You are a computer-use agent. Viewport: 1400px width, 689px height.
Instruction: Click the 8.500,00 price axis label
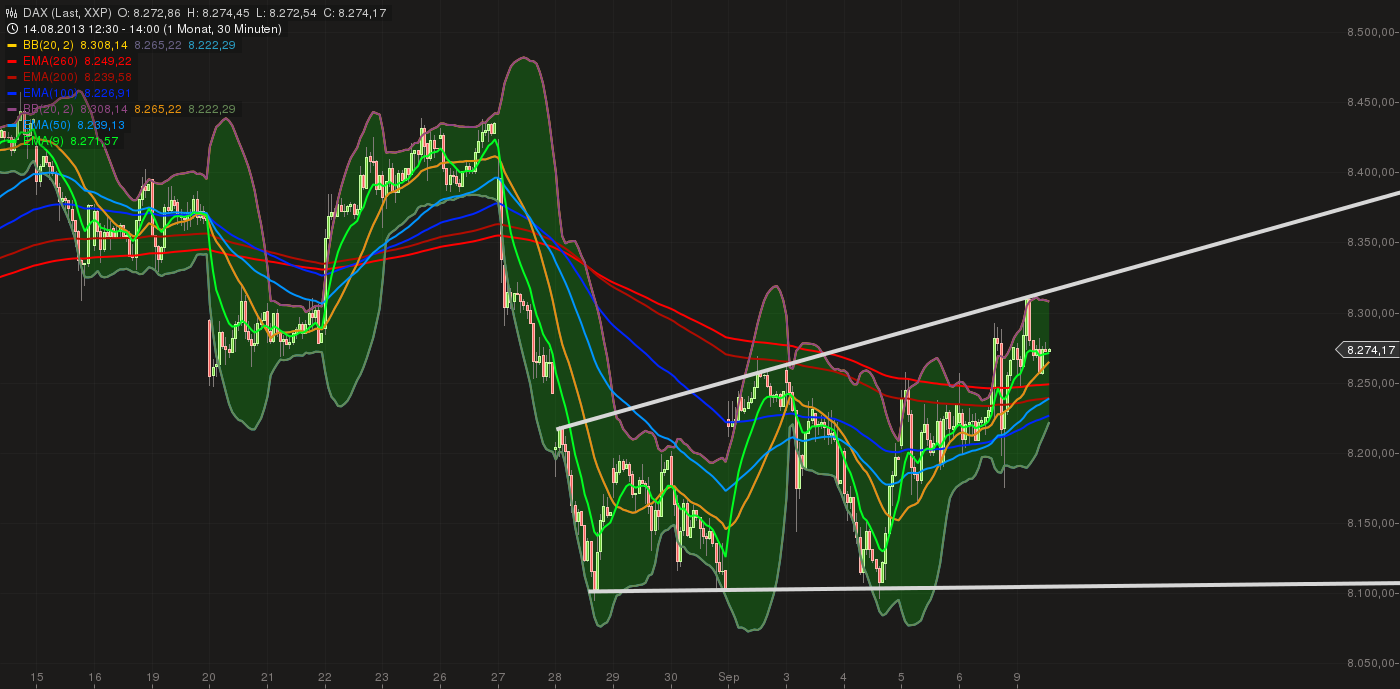(1372, 33)
